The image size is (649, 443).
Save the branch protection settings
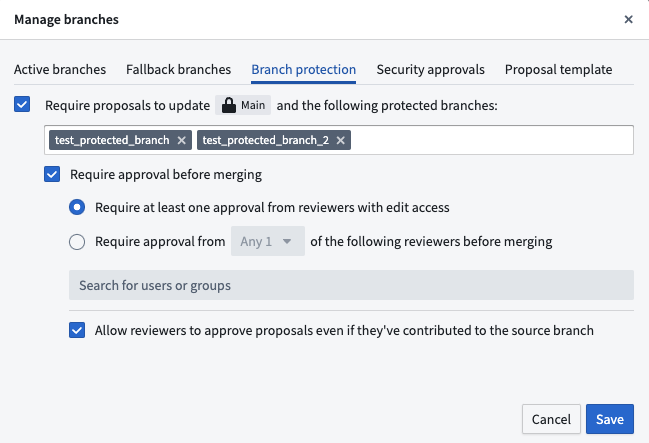tap(610, 419)
